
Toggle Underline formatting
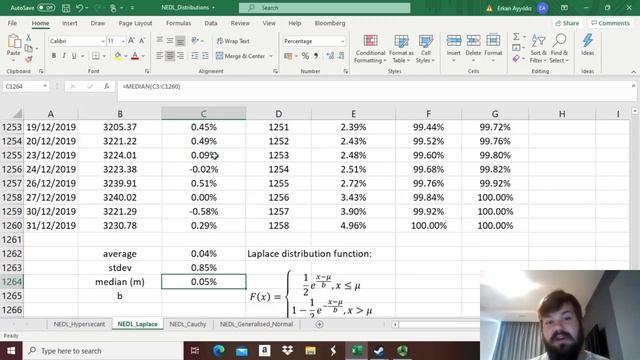(74, 56)
